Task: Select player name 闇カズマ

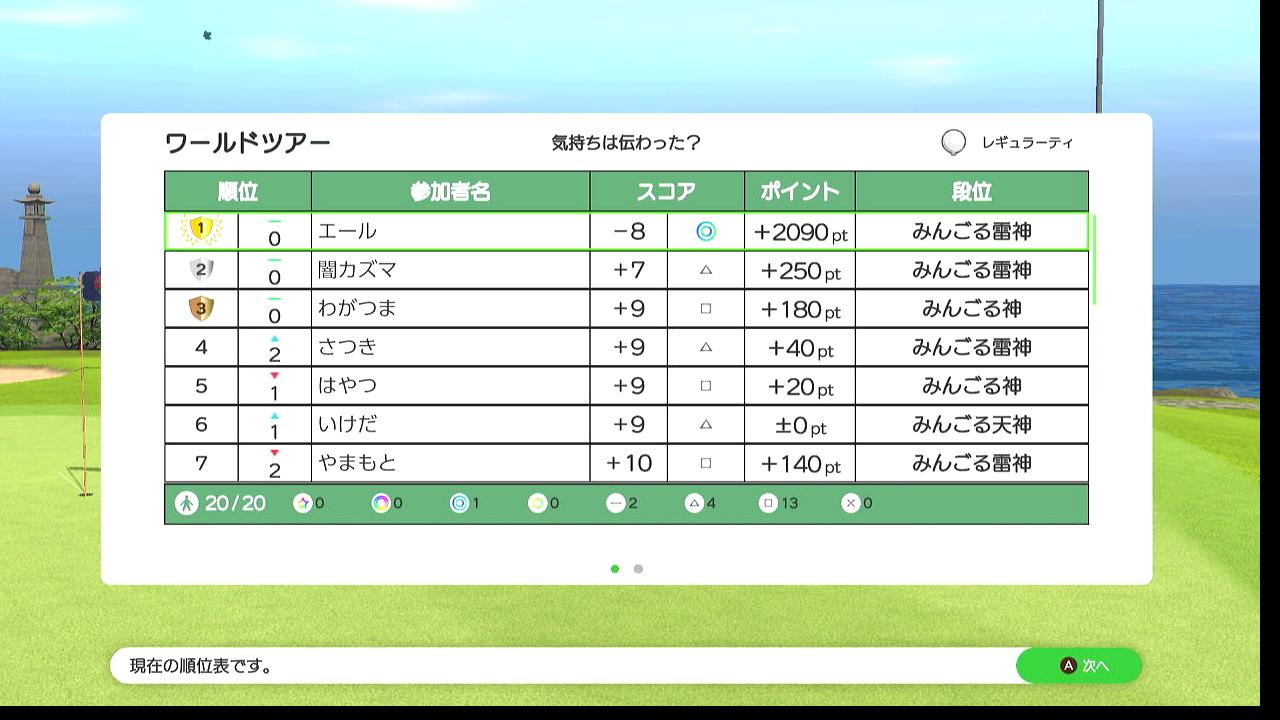Action: (358, 270)
